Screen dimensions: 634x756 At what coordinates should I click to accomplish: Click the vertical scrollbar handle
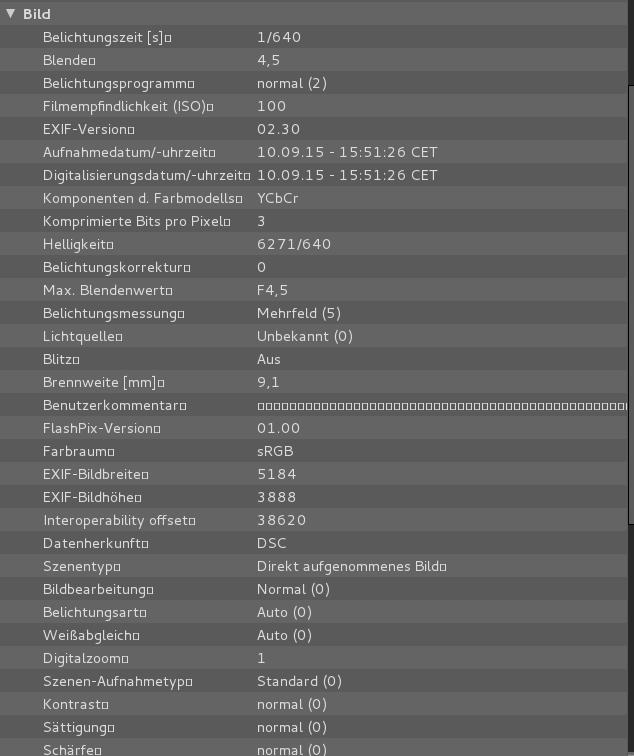(630, 300)
